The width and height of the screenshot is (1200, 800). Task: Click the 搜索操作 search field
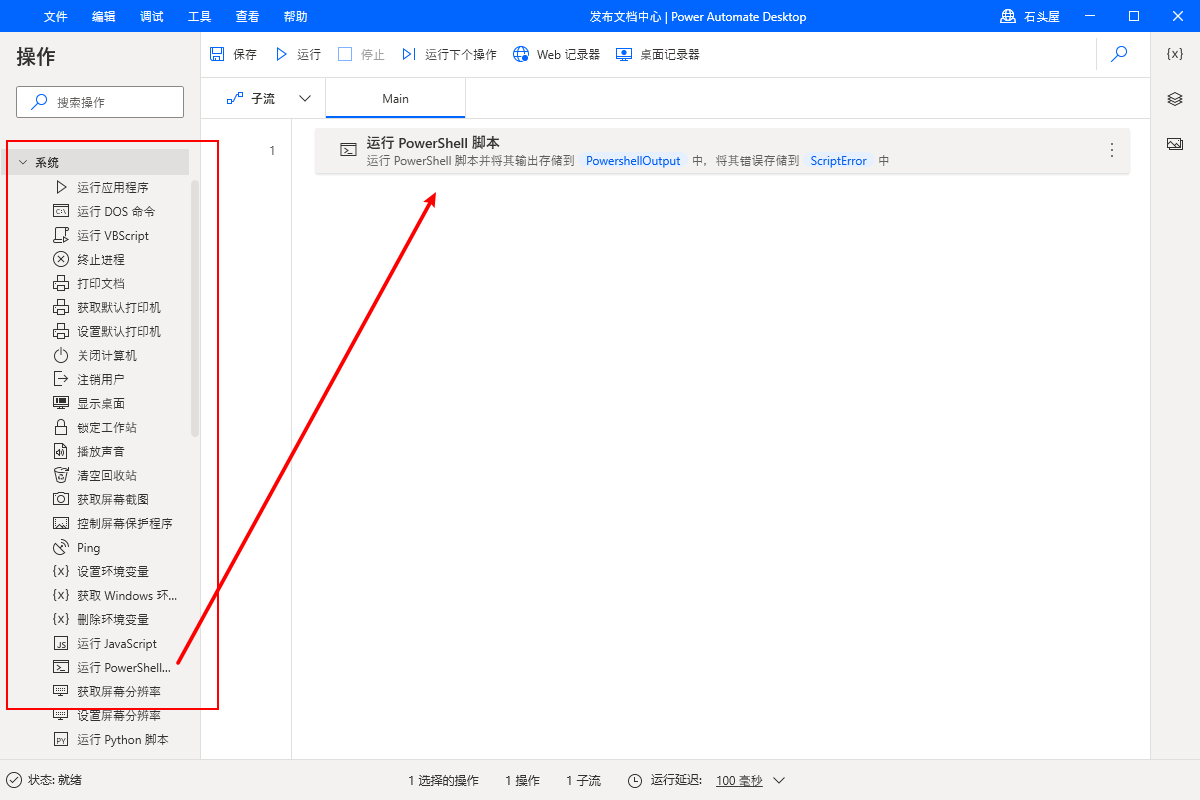coord(100,102)
